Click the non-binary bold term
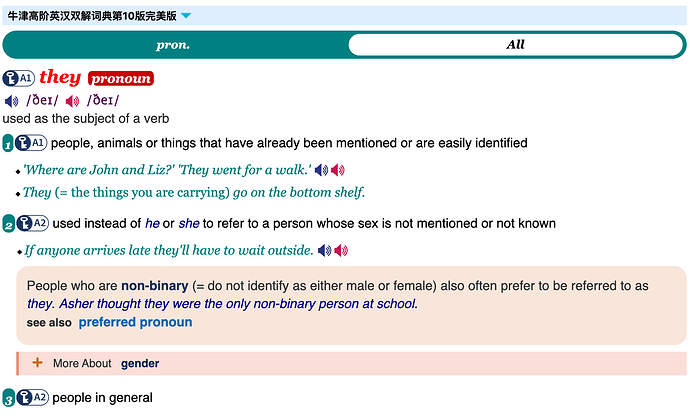 click(x=155, y=286)
